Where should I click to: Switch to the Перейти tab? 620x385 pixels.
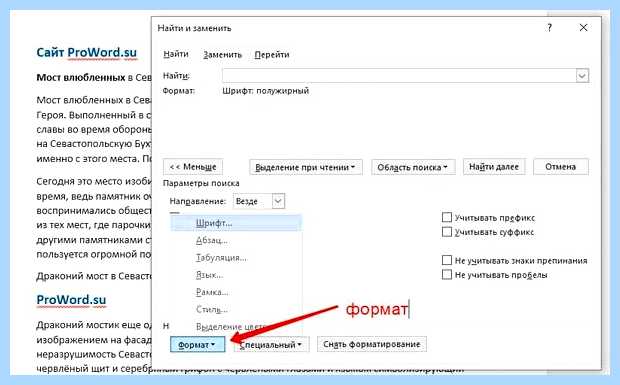(x=272, y=55)
